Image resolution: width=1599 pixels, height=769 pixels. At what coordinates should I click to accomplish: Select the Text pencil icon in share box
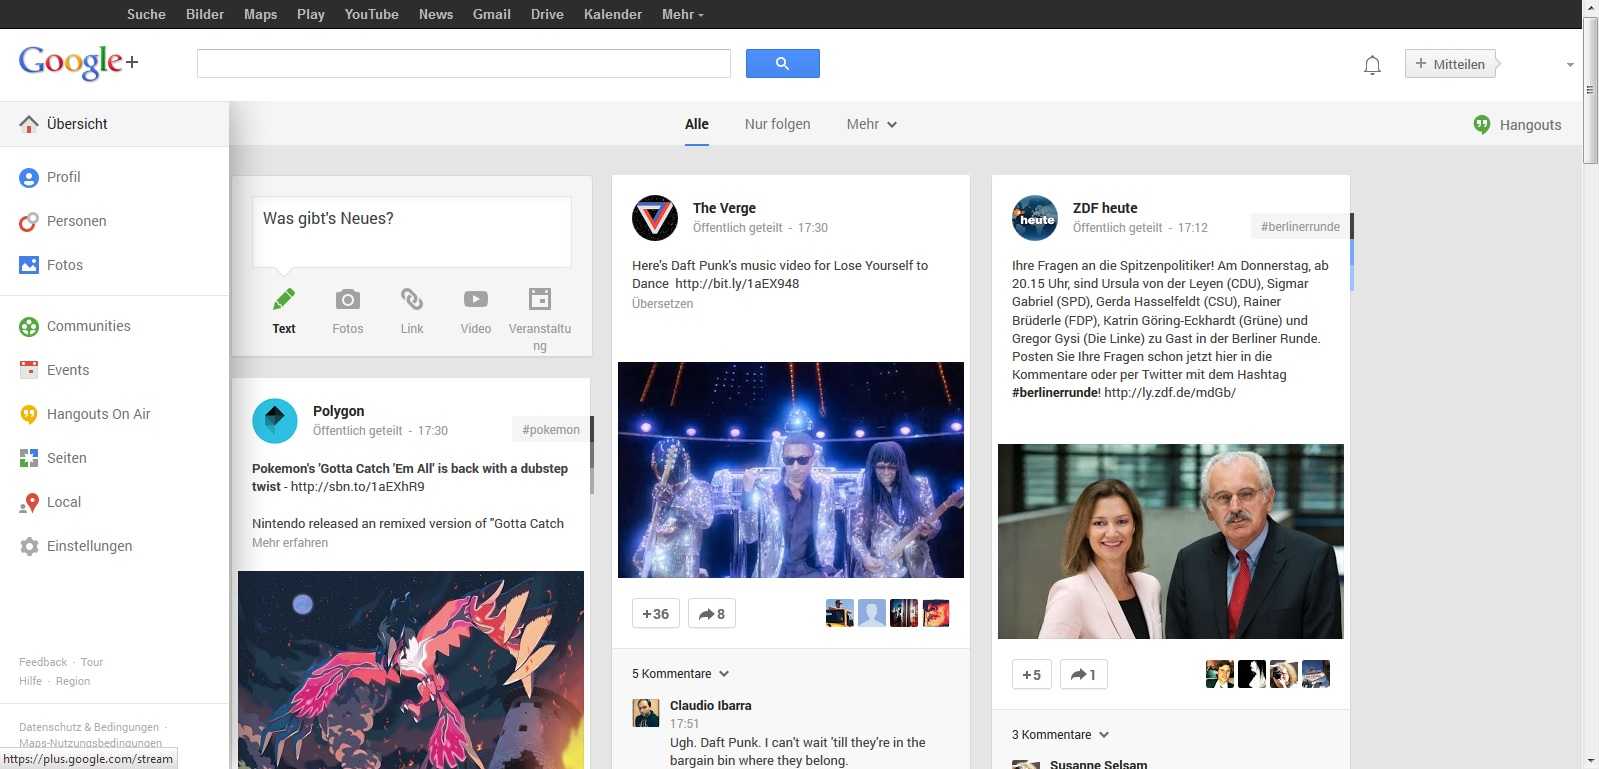284,299
